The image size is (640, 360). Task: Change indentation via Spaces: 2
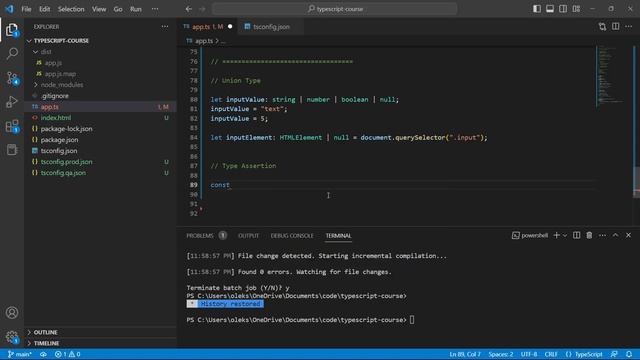click(501, 354)
